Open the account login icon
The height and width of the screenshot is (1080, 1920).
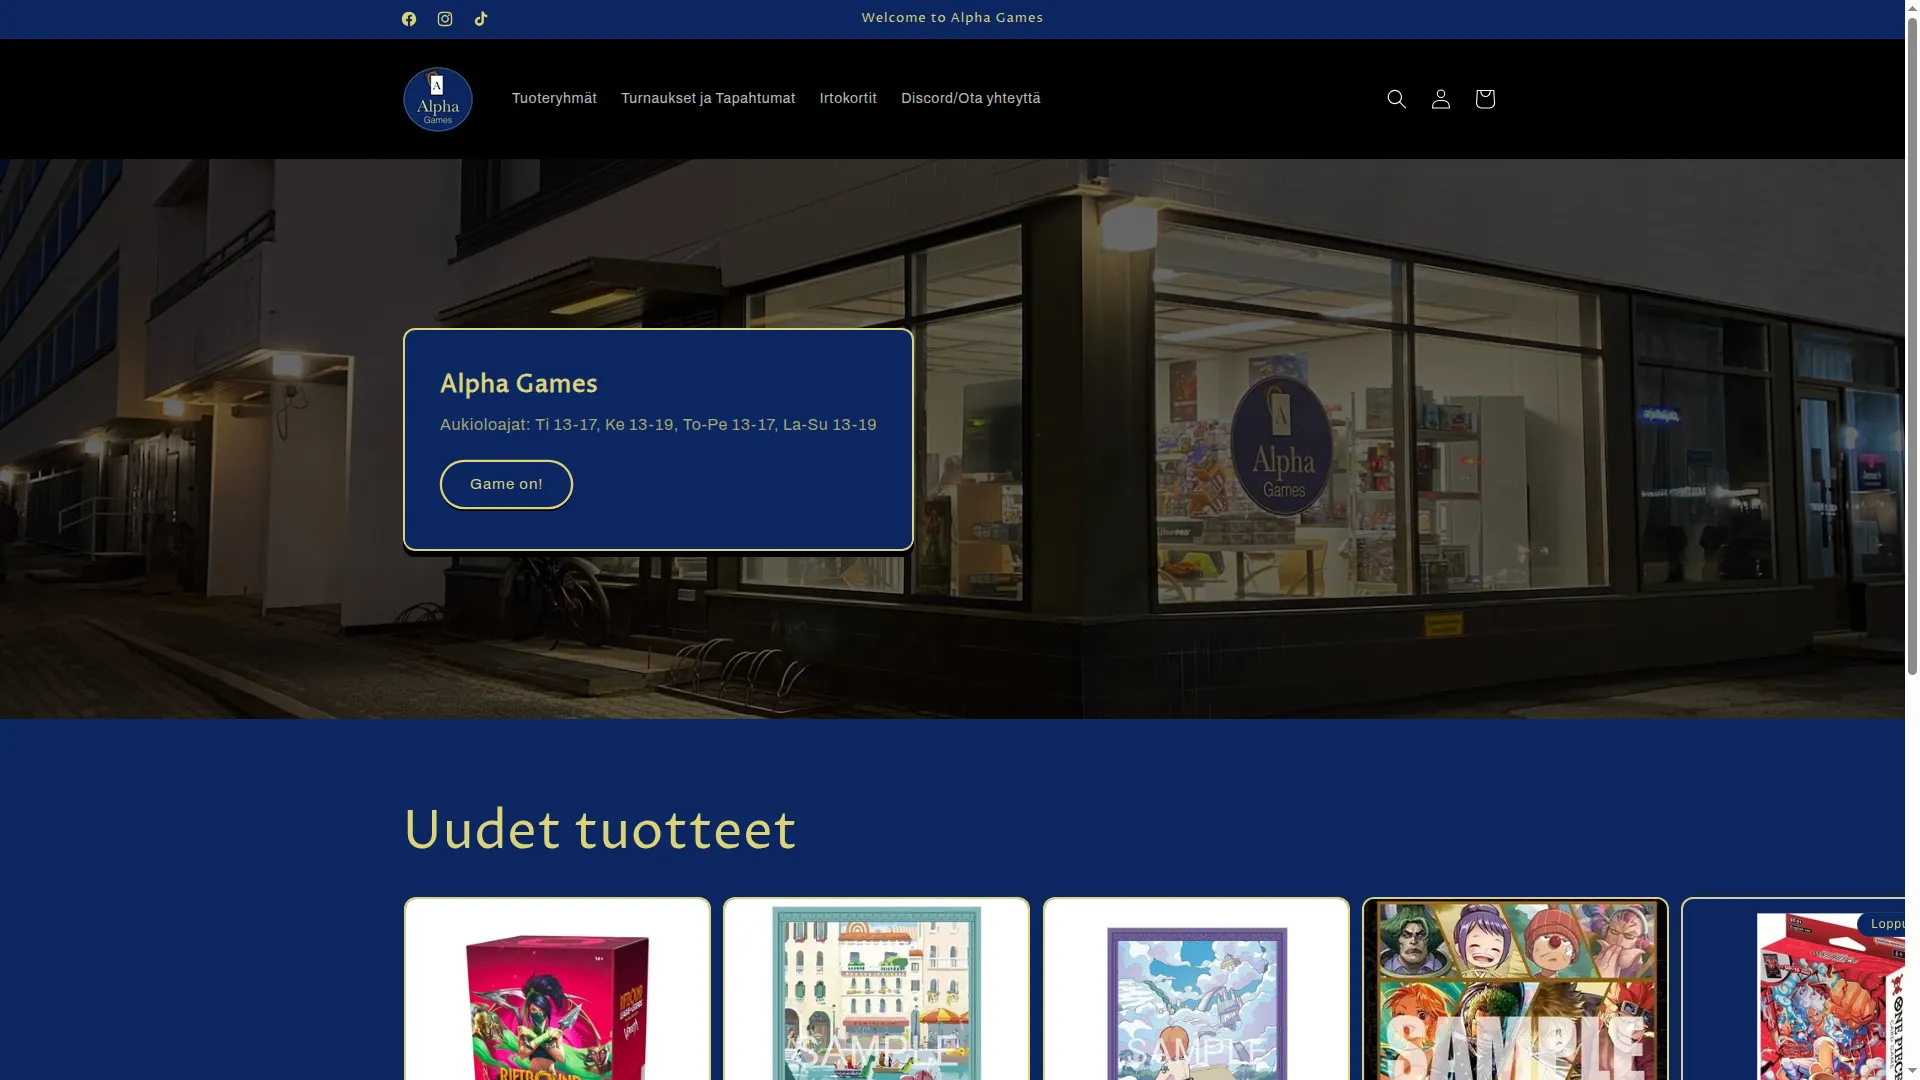coord(1441,99)
